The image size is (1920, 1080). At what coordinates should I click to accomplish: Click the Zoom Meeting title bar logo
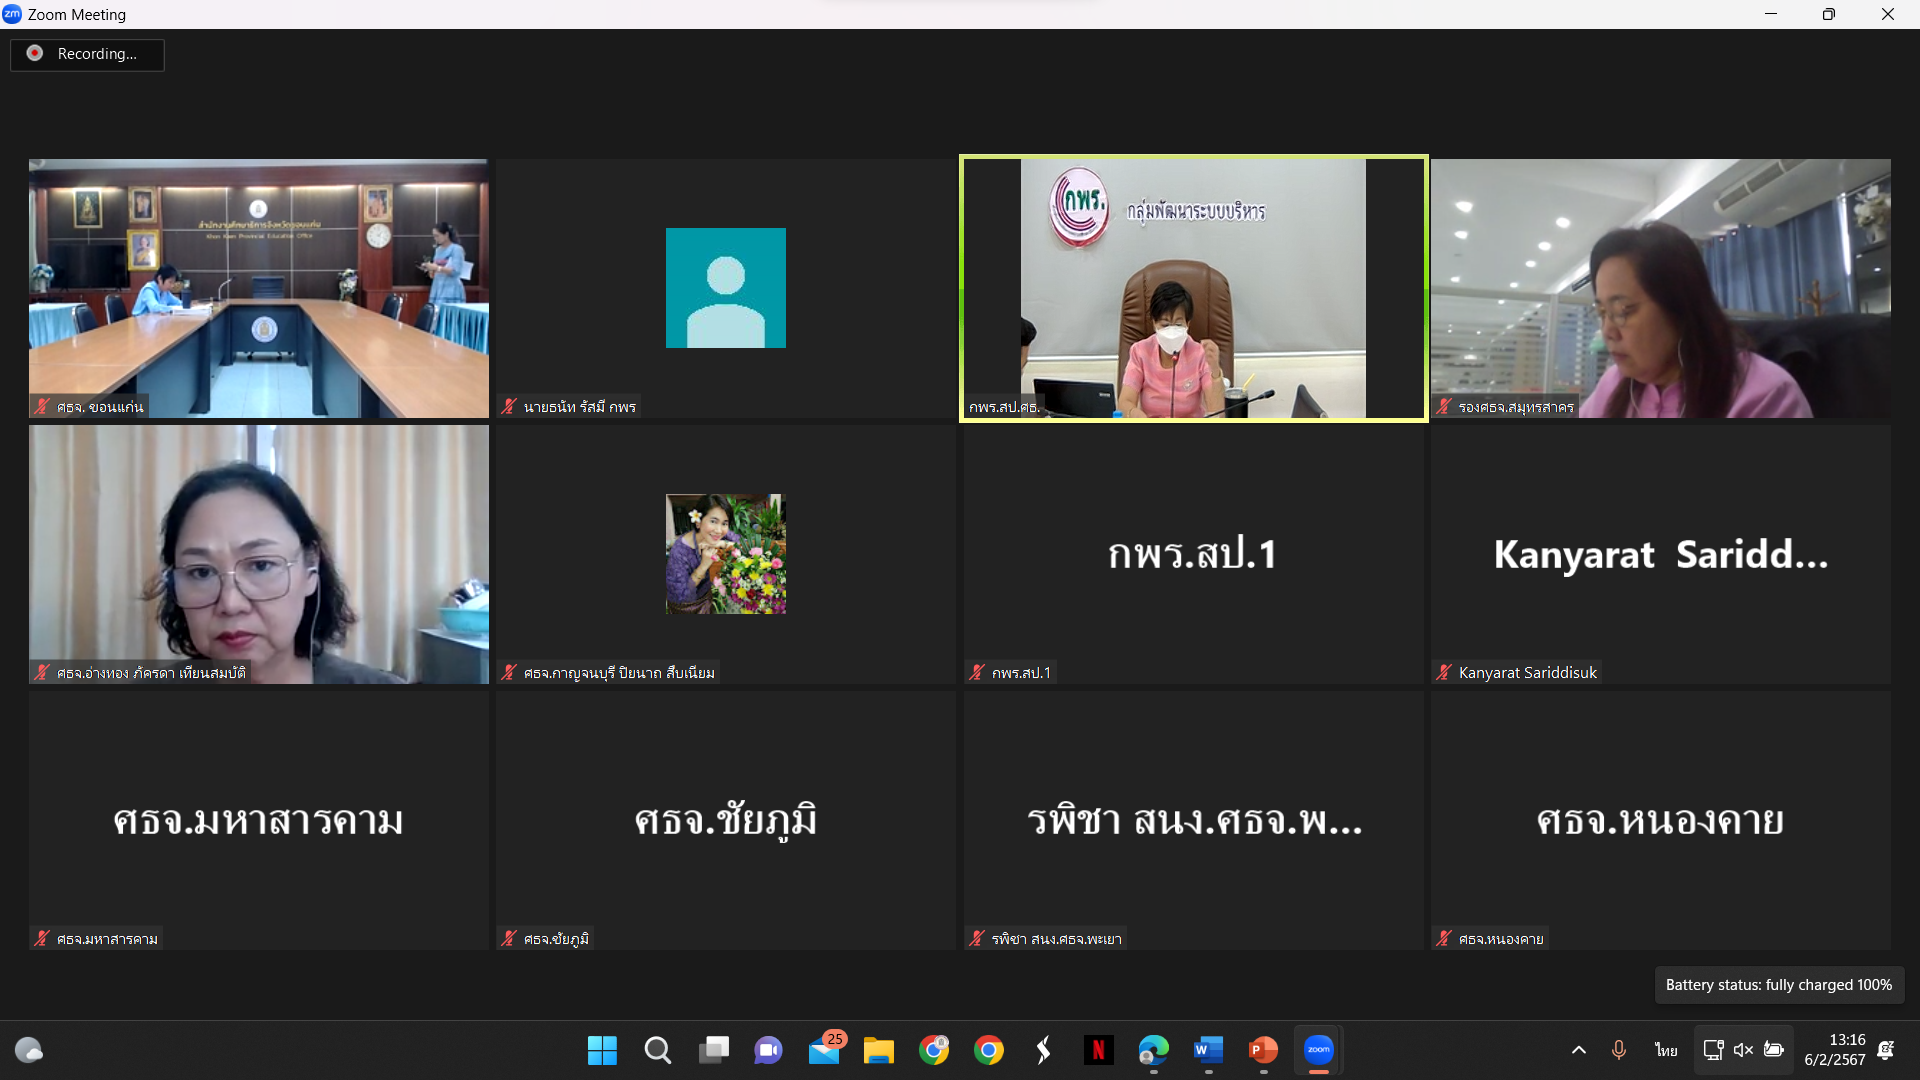click(12, 14)
